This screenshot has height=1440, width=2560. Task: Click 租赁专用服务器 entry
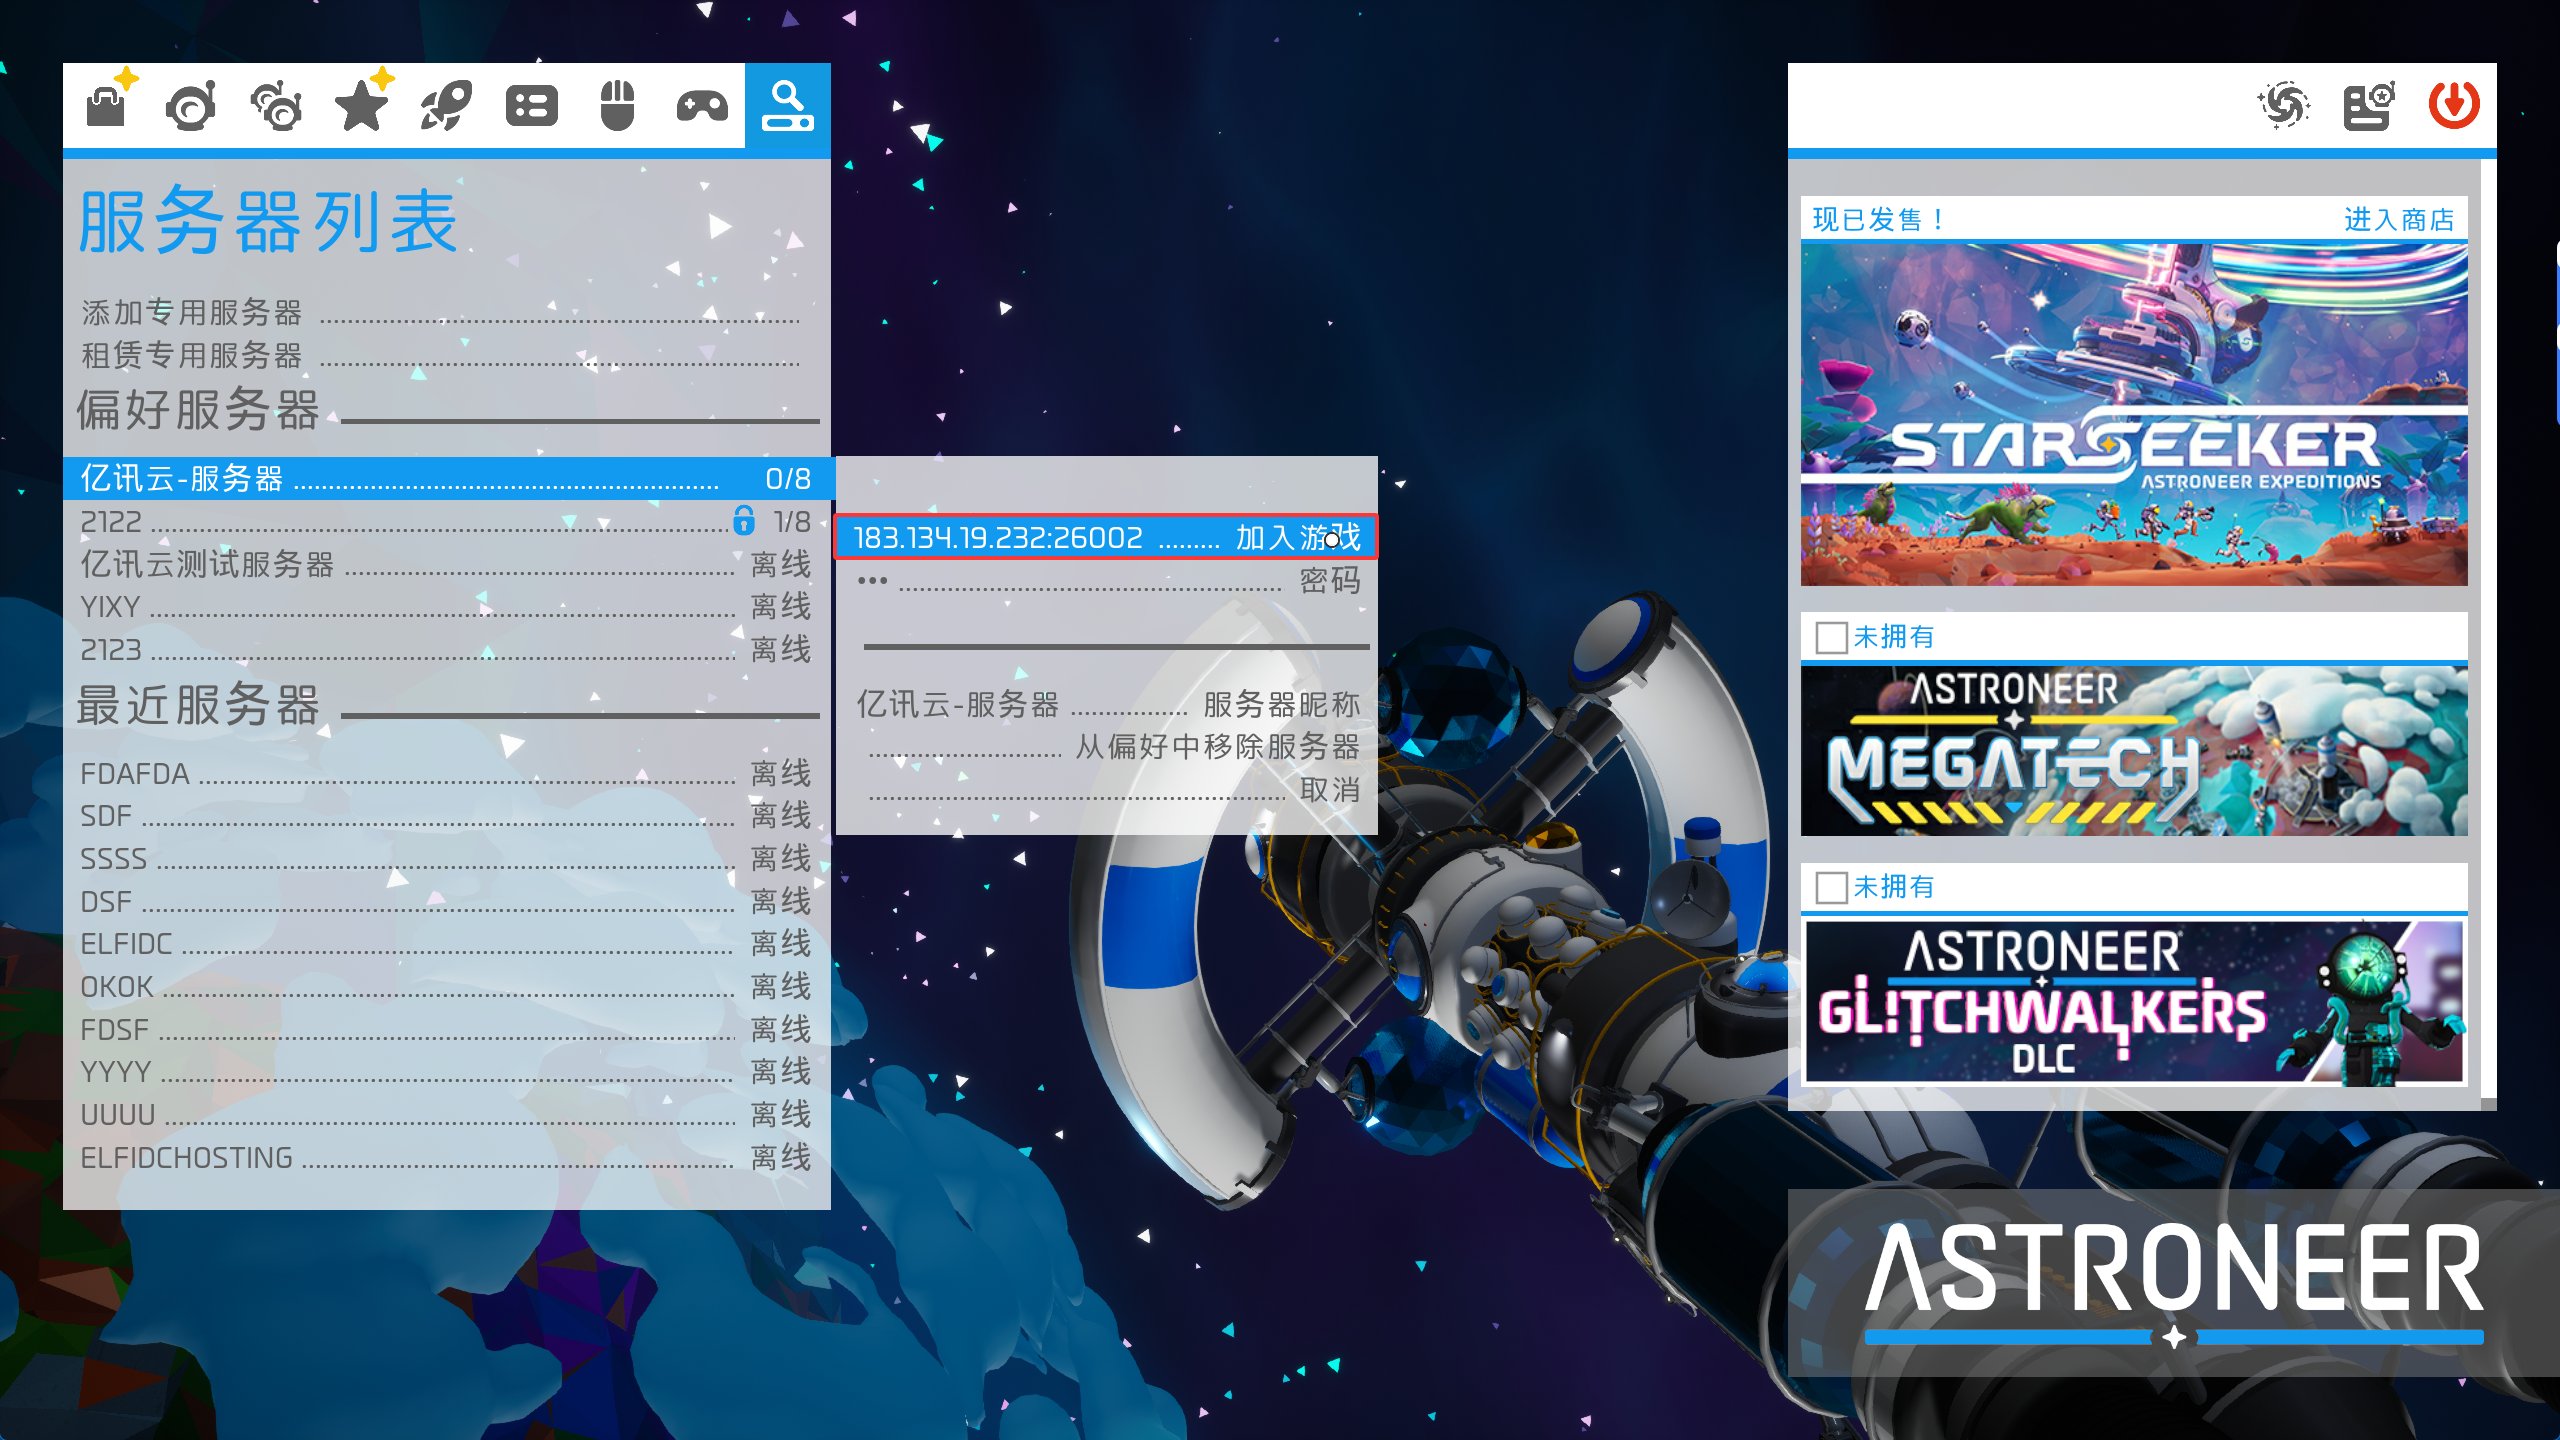tap(440, 355)
